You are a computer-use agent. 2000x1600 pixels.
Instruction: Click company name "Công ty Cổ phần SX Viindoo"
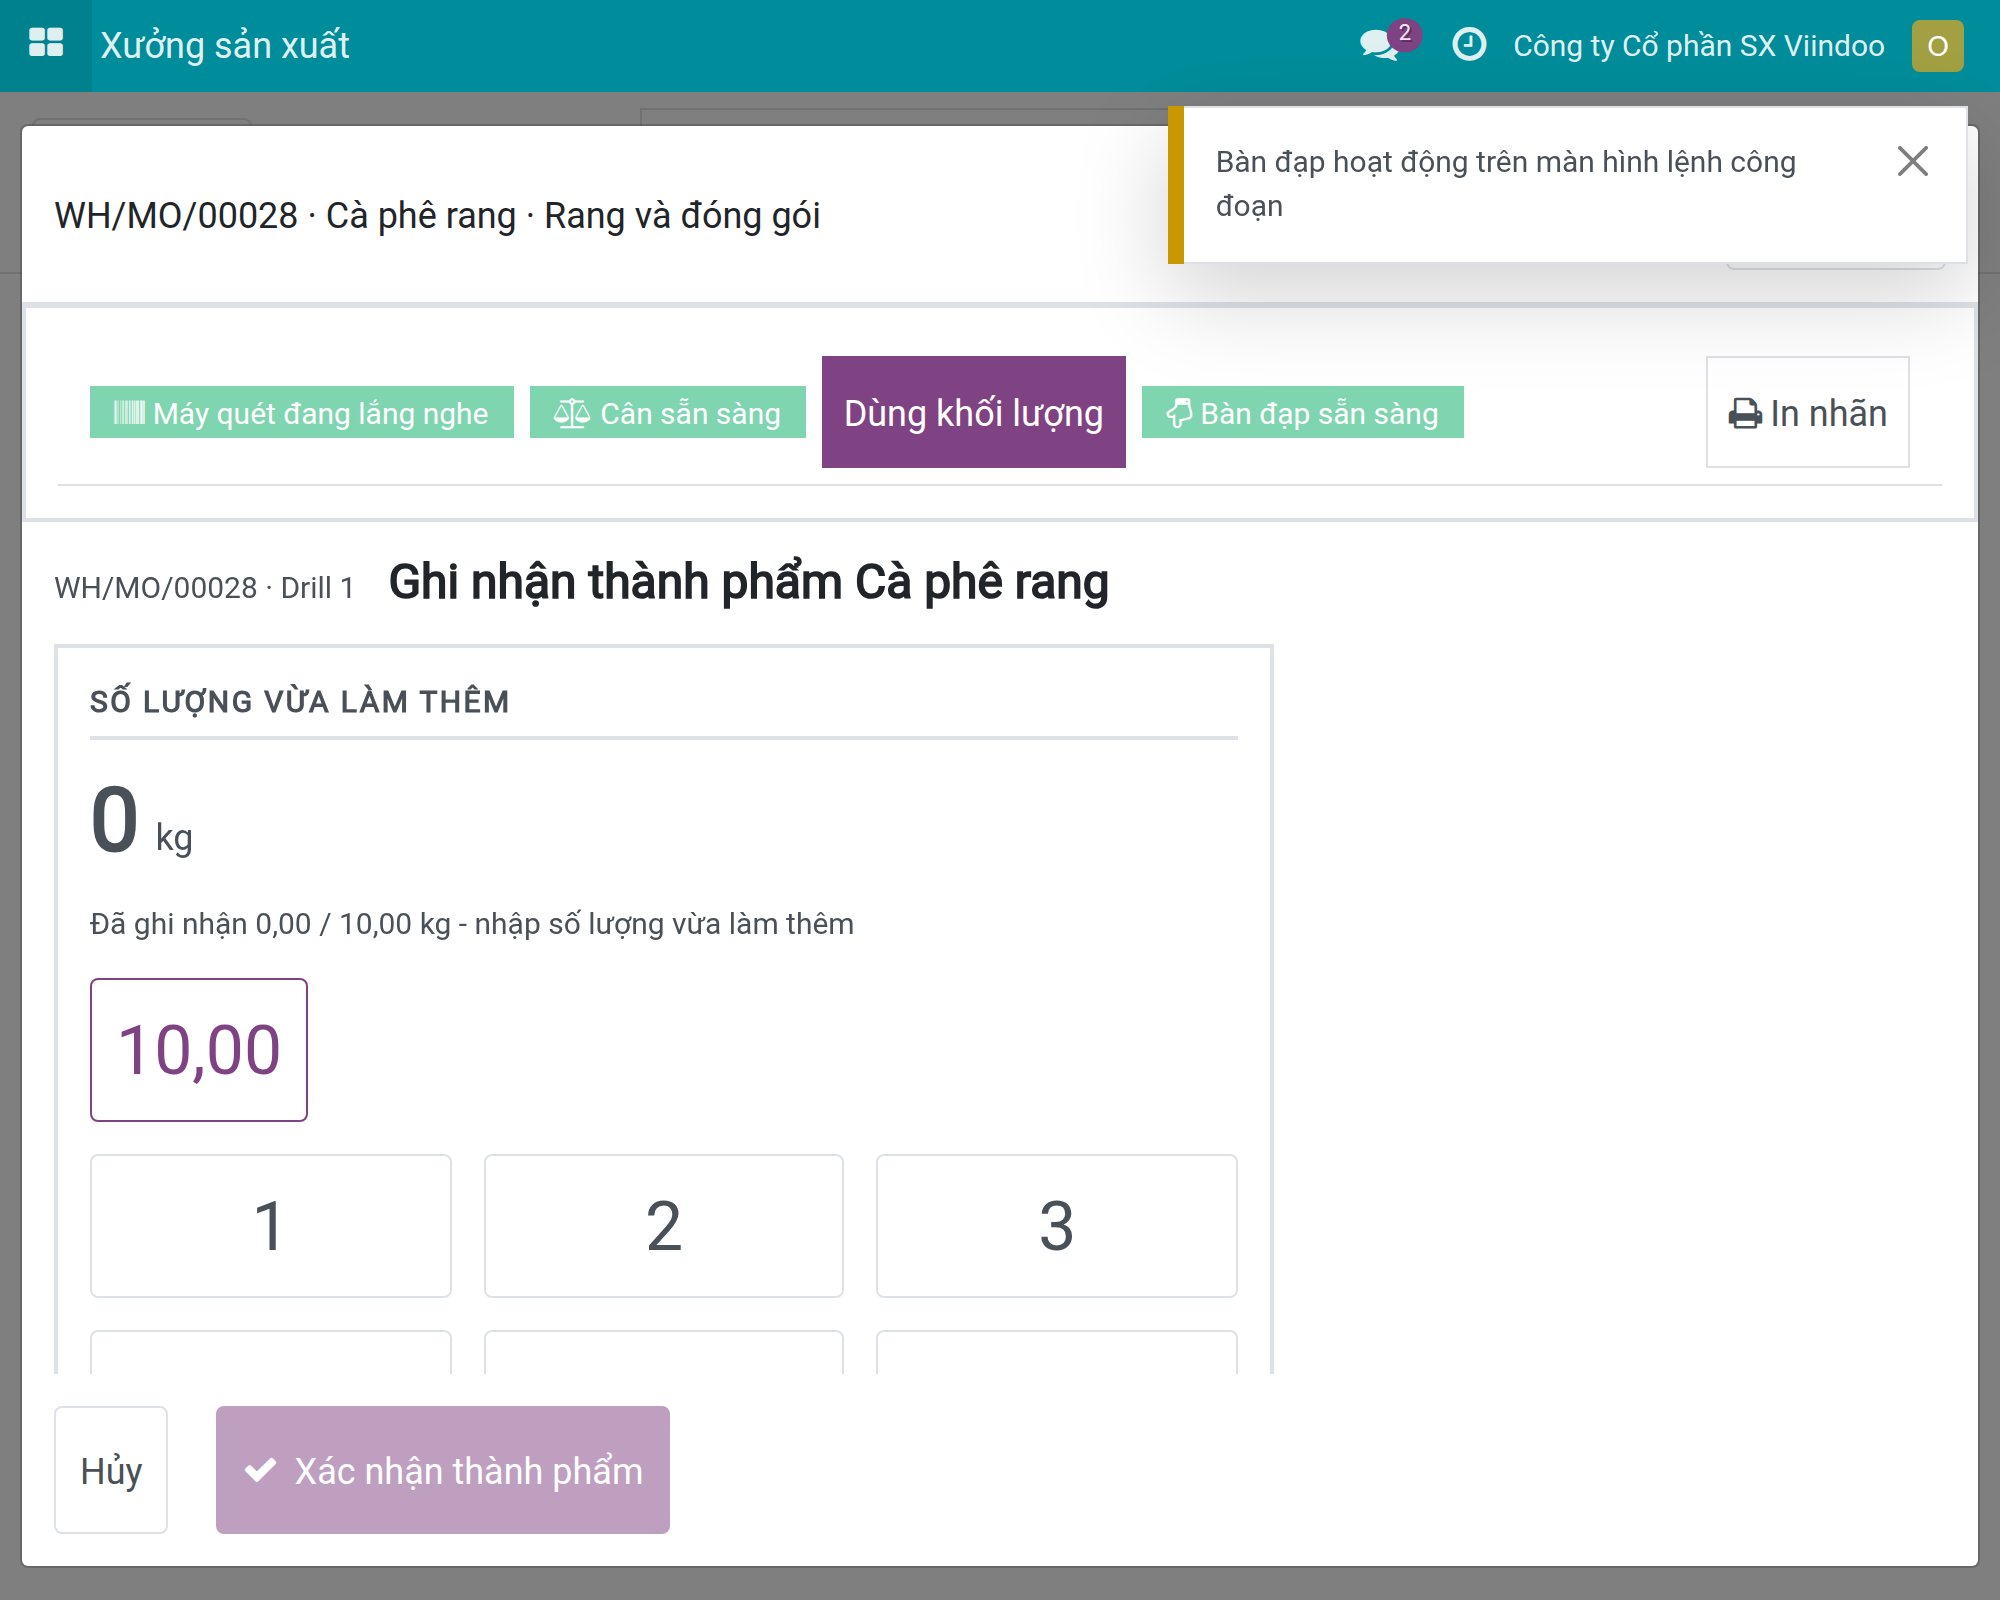point(1699,46)
